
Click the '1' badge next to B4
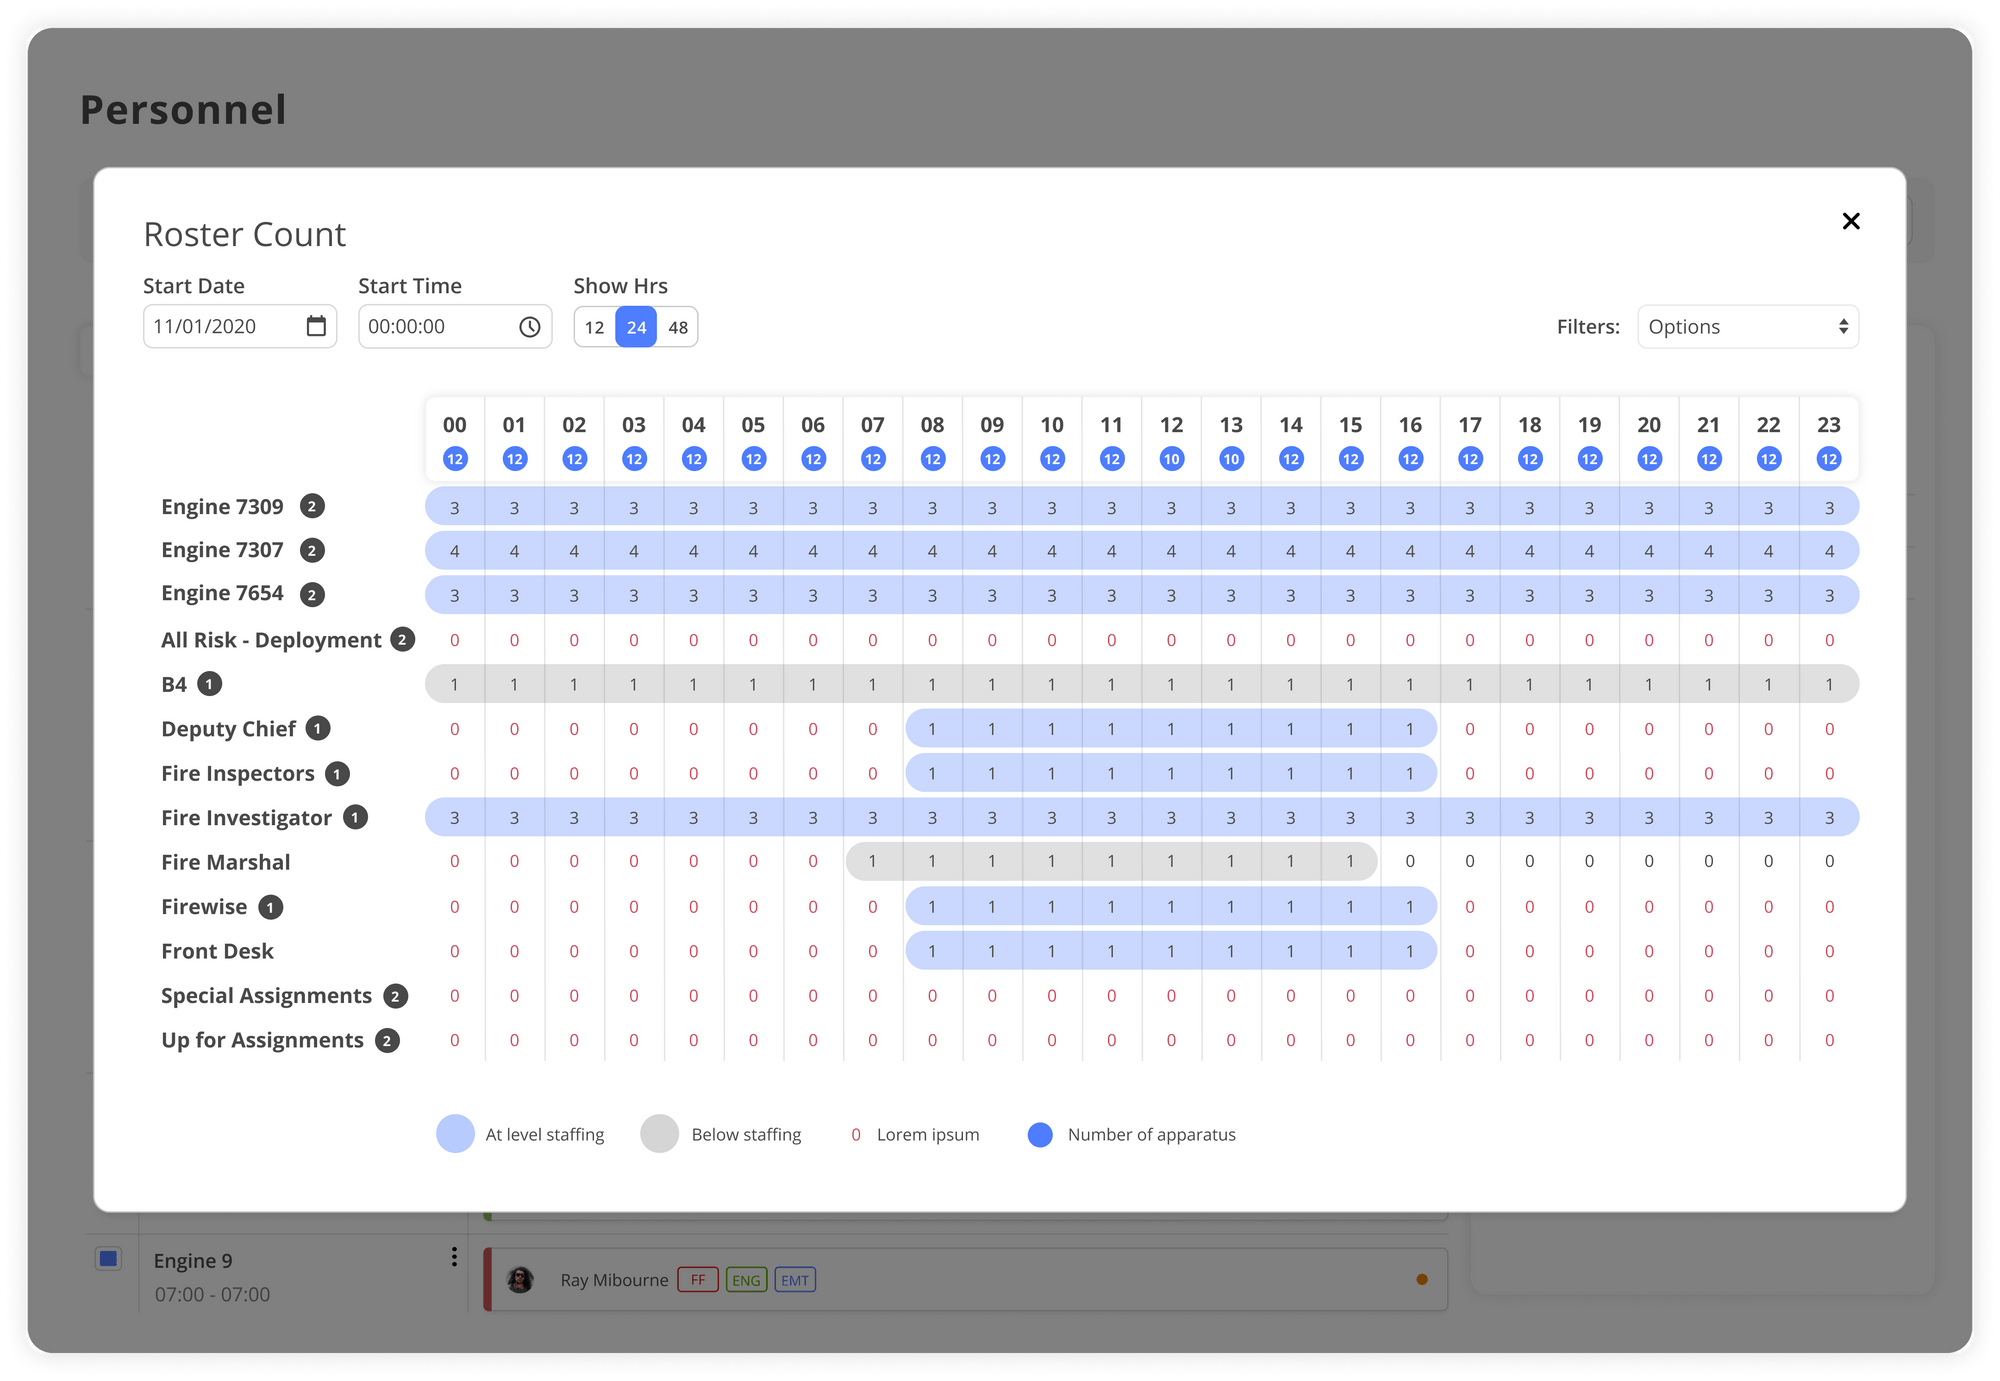[x=208, y=684]
